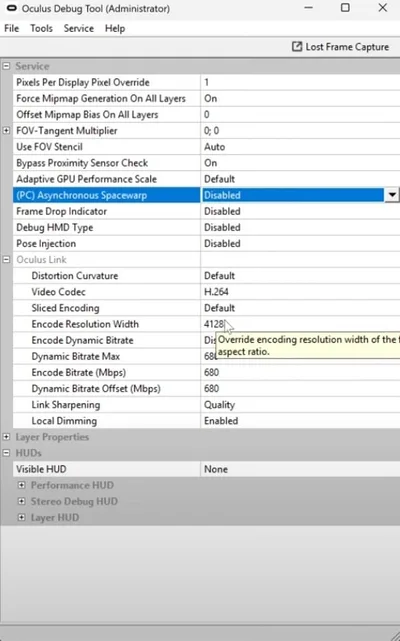Select the Pixels Per Display Pixel Override label

pyautogui.click(x=83, y=82)
